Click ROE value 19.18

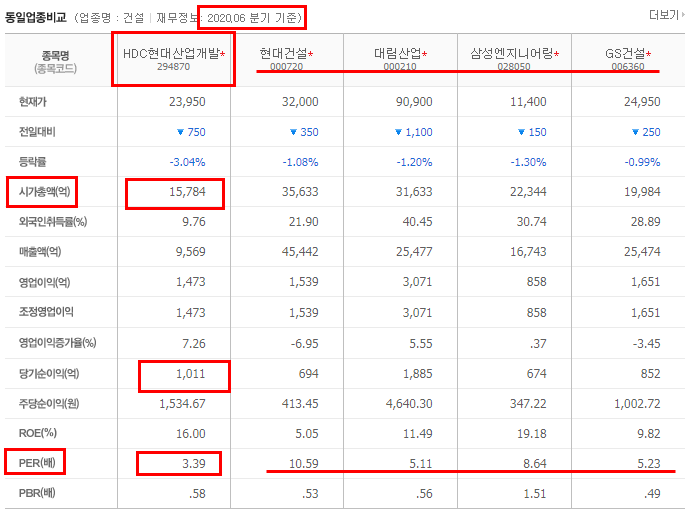pyautogui.click(x=532, y=434)
